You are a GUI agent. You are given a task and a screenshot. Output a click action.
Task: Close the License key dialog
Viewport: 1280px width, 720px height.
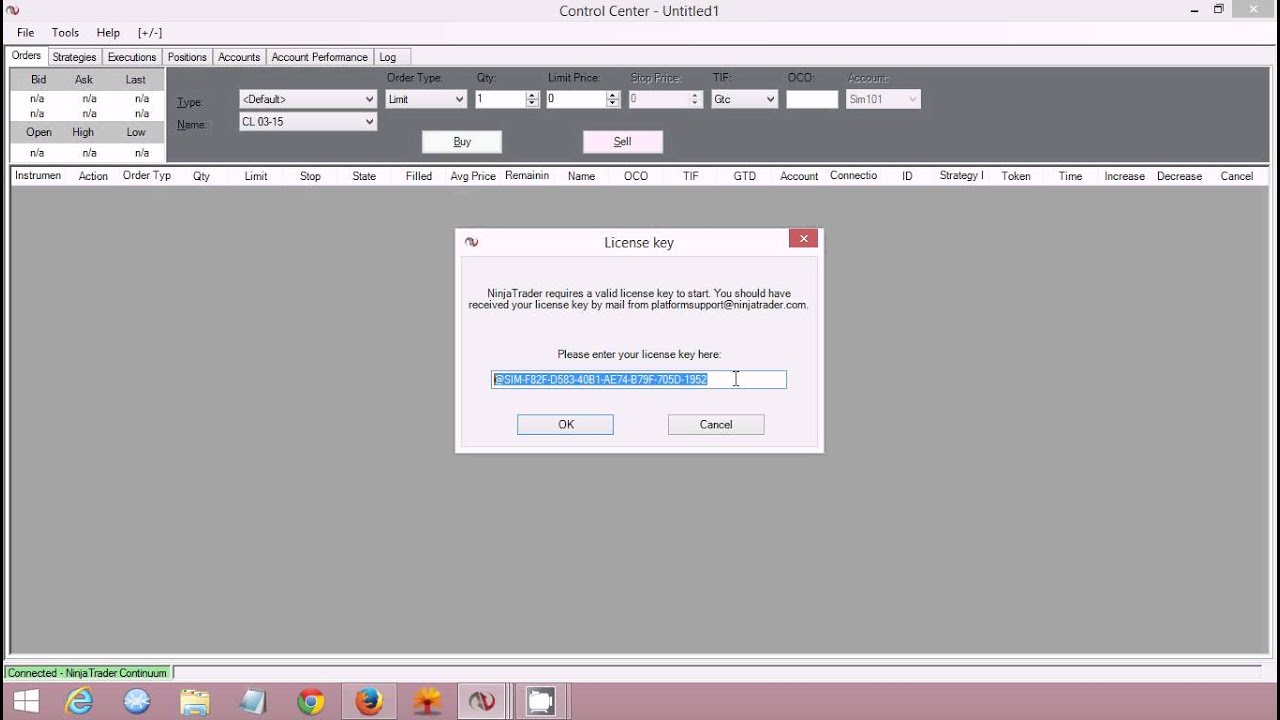(x=803, y=238)
